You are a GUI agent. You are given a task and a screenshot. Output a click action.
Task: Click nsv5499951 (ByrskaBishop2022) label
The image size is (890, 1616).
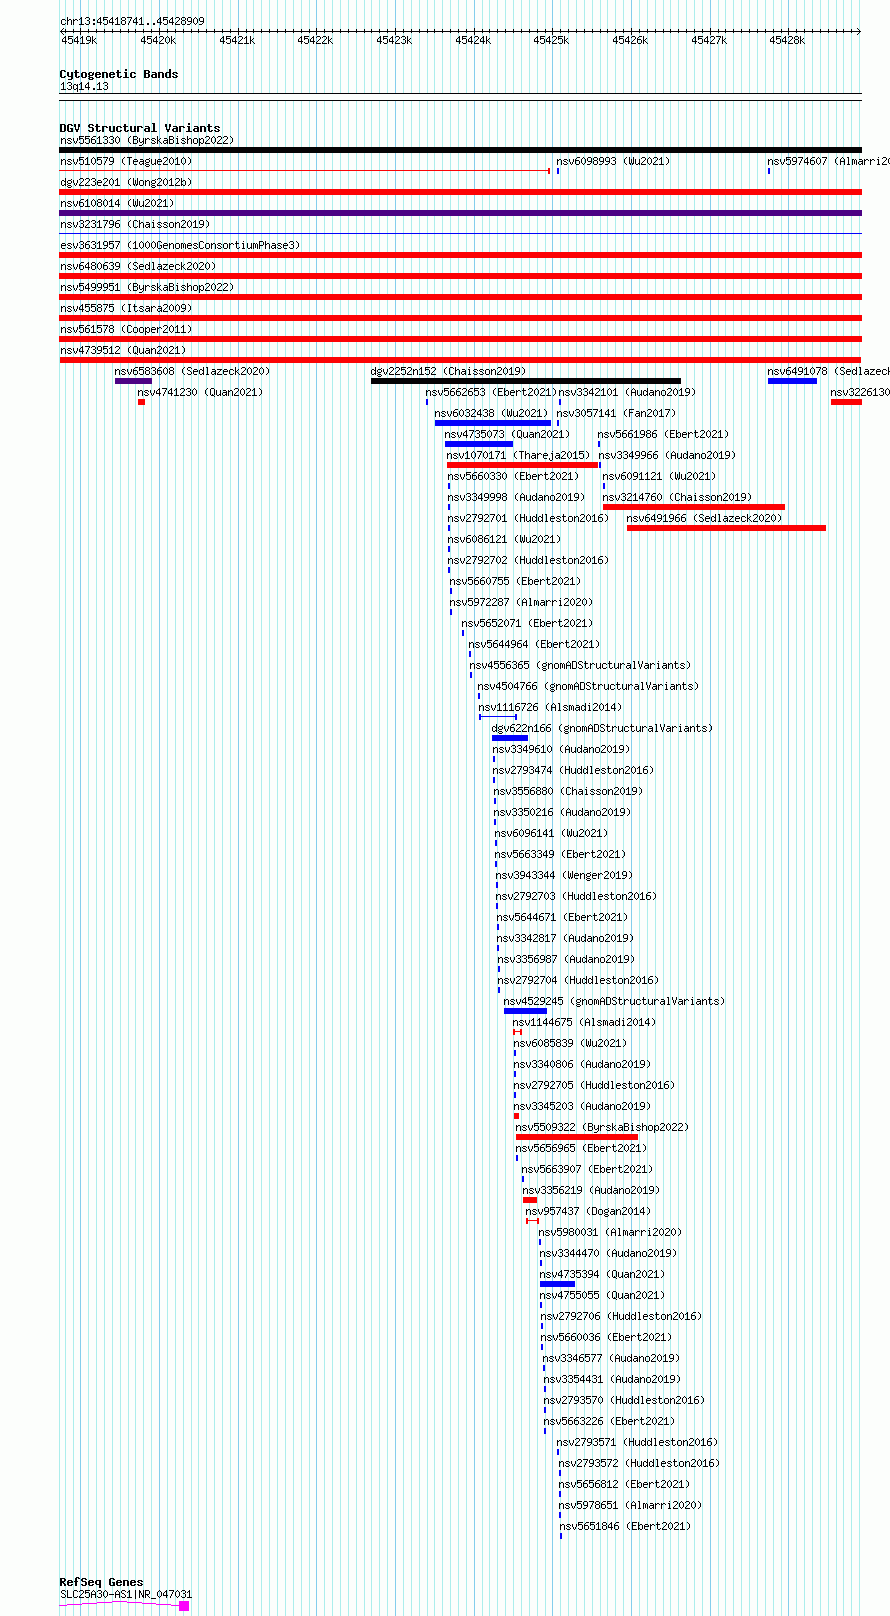pos(146,287)
